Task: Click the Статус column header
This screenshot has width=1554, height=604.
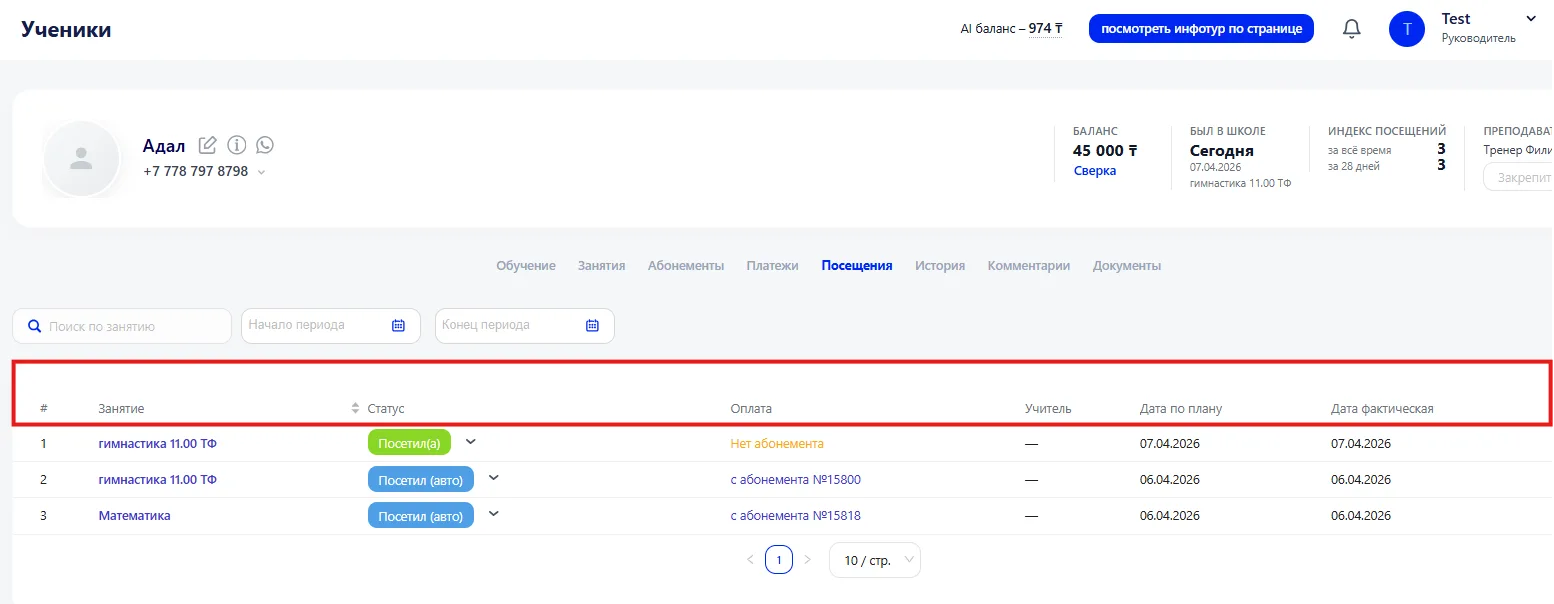Action: pyautogui.click(x=386, y=408)
